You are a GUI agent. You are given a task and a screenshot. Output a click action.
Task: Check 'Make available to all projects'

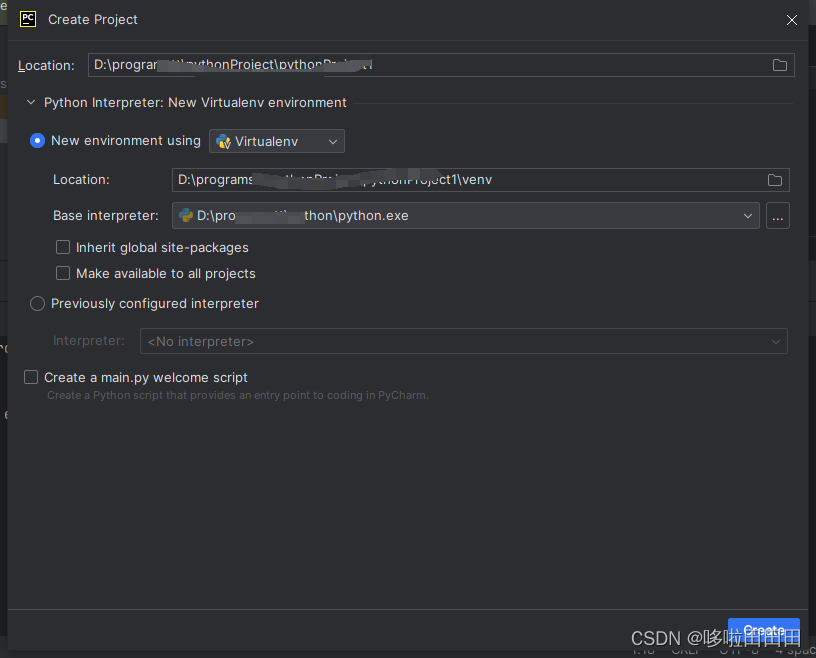pyautogui.click(x=63, y=273)
